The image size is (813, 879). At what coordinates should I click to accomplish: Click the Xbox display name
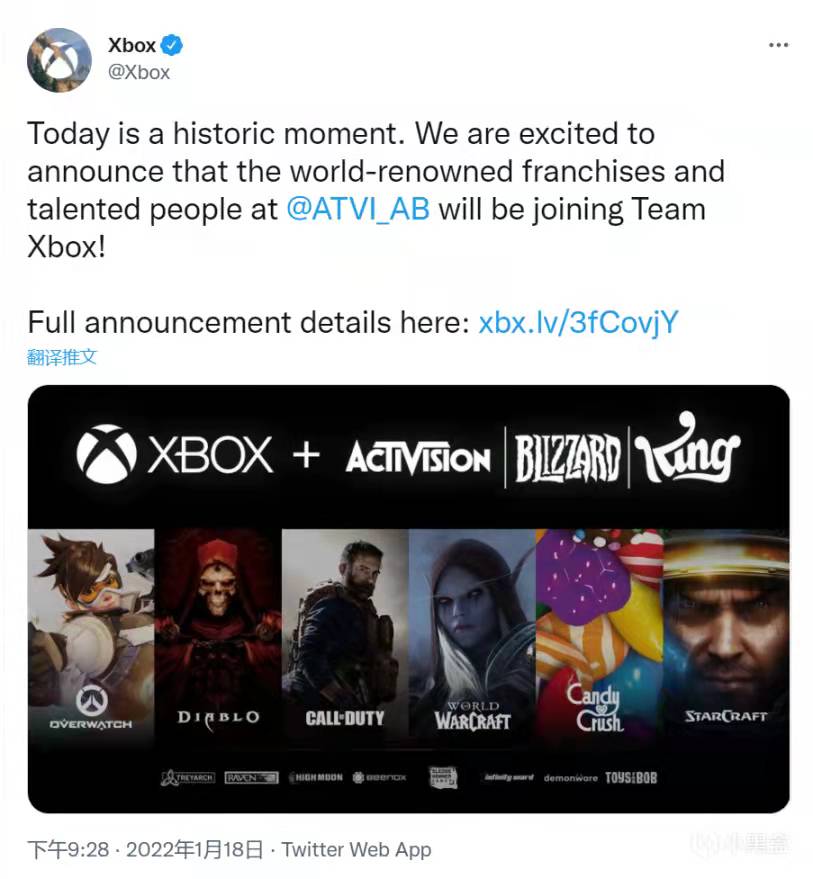click(x=133, y=45)
